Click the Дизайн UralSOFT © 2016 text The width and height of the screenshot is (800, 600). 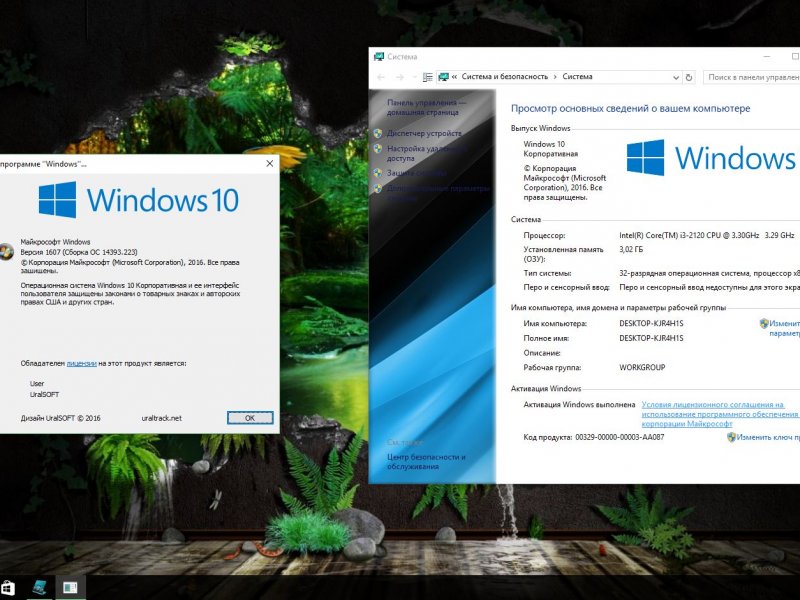pyautogui.click(x=60, y=418)
